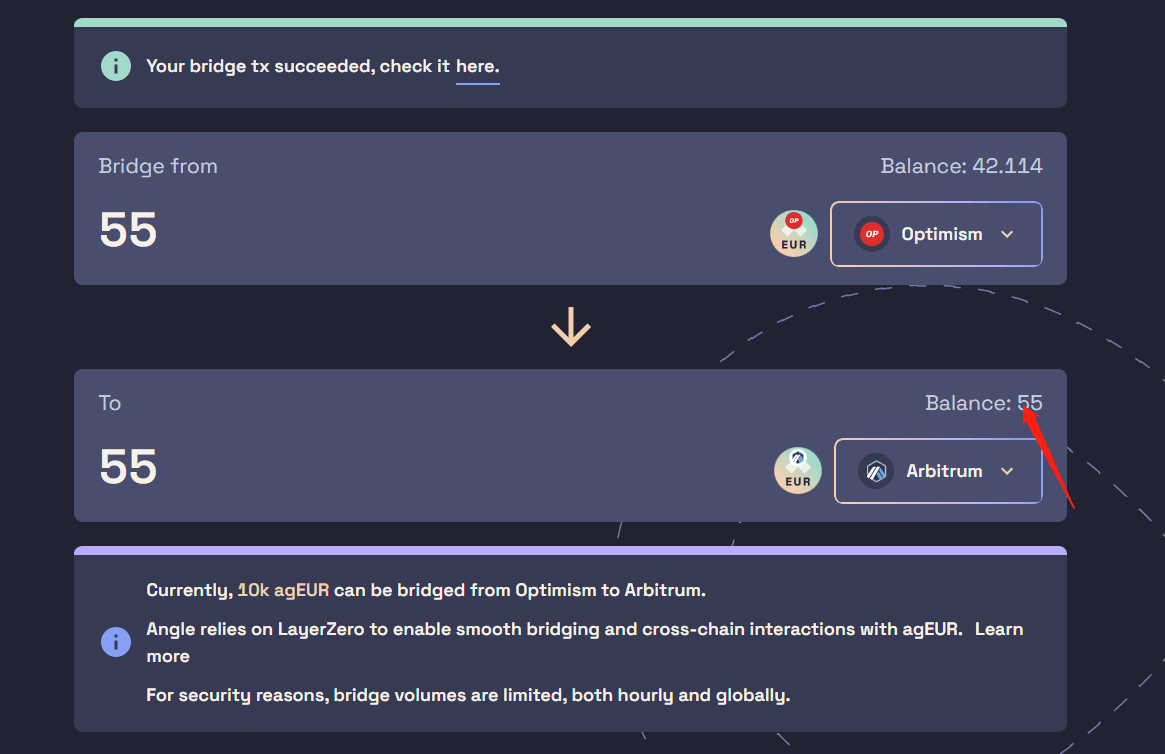Click the Bridge from label
The width and height of the screenshot is (1165, 754).
coord(158,166)
